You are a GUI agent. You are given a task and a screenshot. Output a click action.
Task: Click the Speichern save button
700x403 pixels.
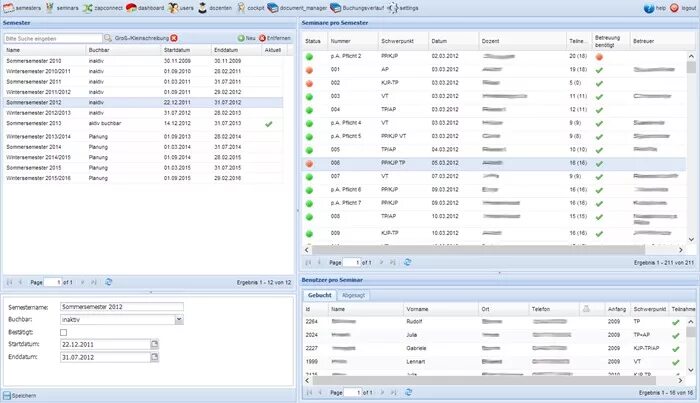click(20, 395)
